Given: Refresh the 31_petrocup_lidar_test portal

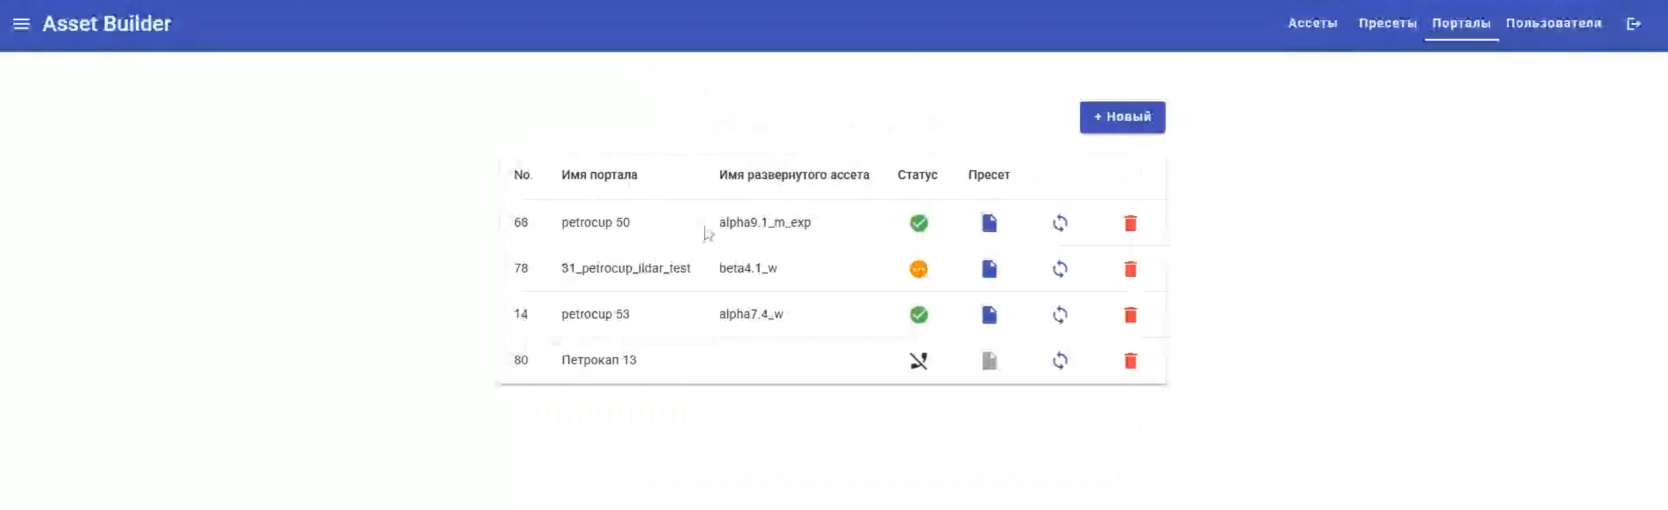Looking at the screenshot, I should click(1060, 269).
